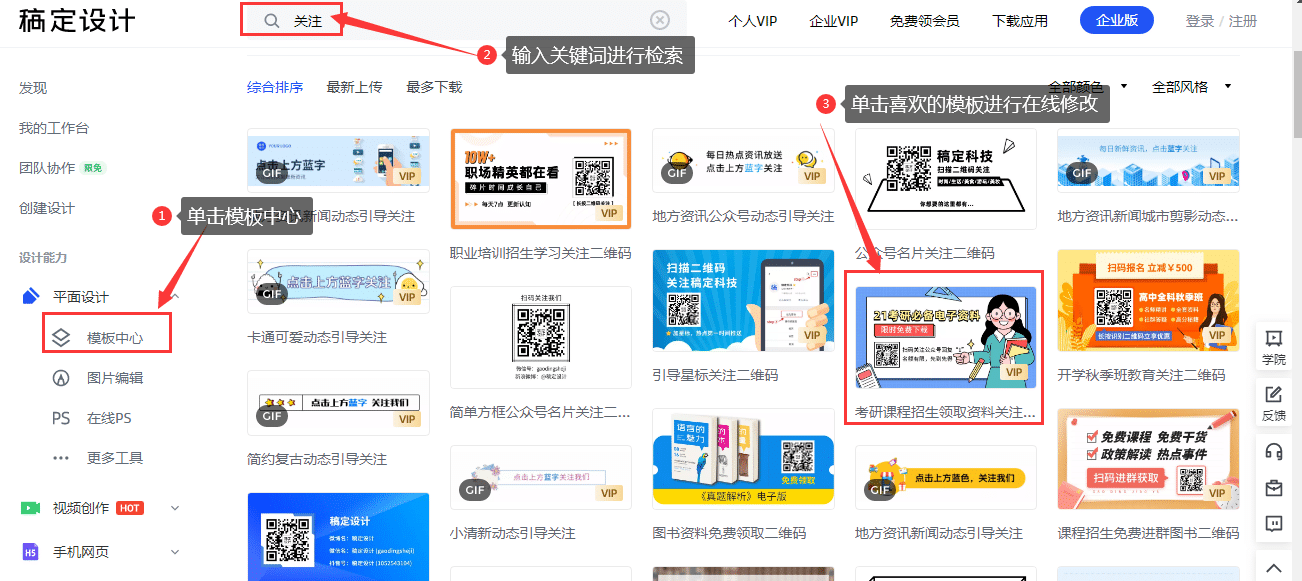The image size is (1302, 581).
Task: Open 创建设计 in the sidebar
Action: pos(47,208)
